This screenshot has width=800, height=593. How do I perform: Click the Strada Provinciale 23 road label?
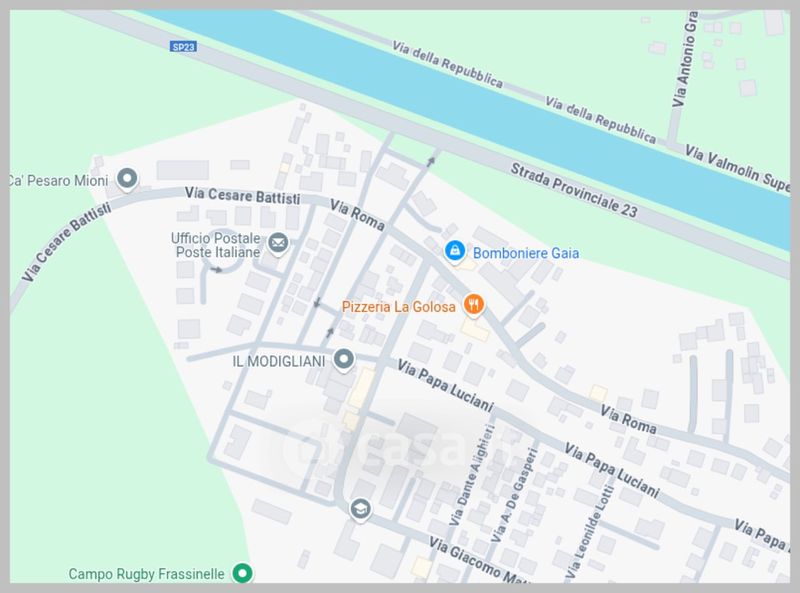pyautogui.click(x=574, y=190)
